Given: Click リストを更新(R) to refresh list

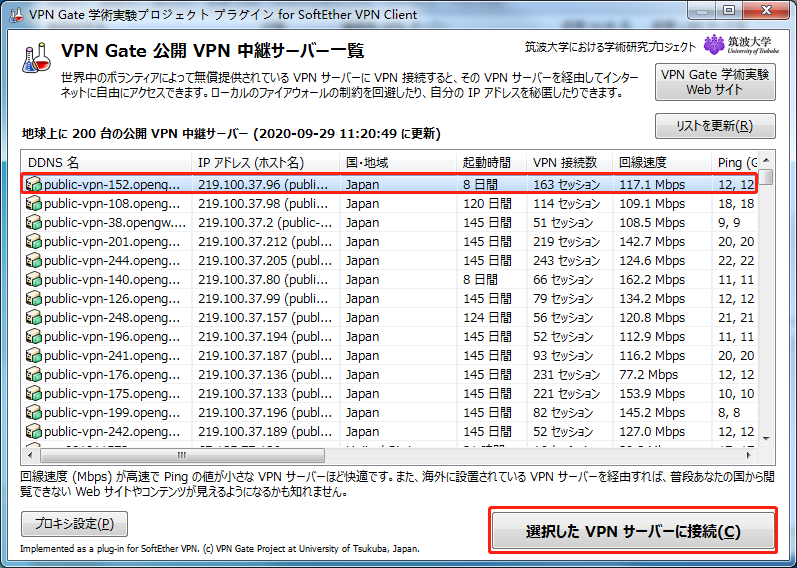Looking at the screenshot, I should tap(715, 126).
